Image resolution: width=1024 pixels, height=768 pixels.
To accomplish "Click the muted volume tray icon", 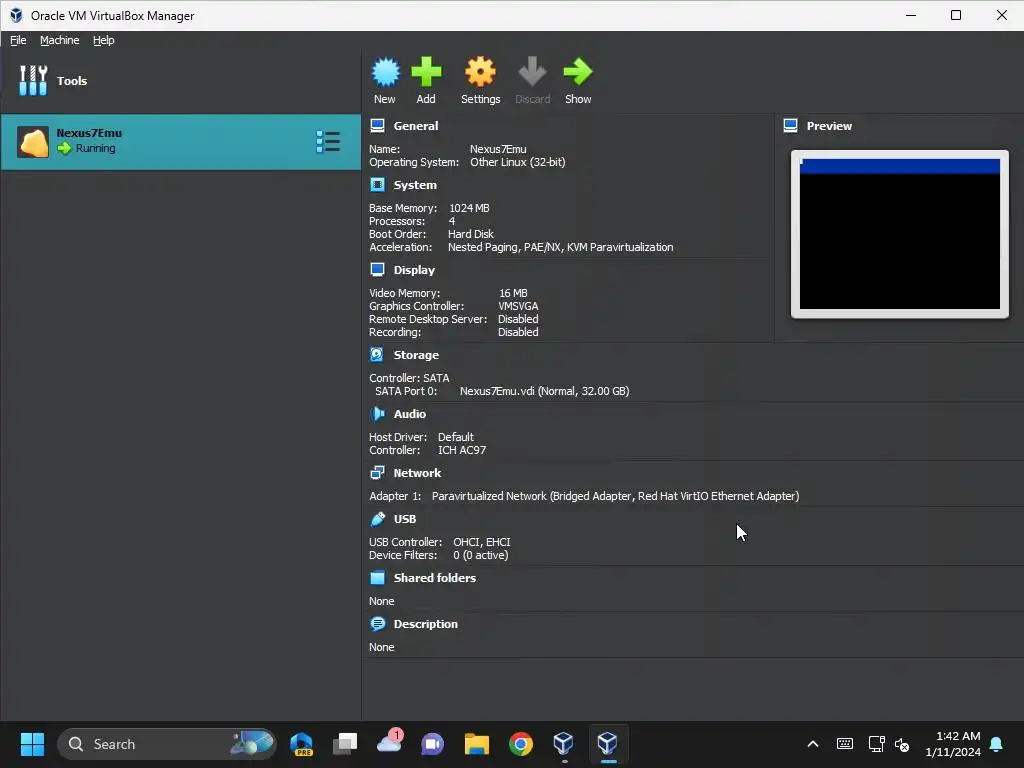I will 902,744.
